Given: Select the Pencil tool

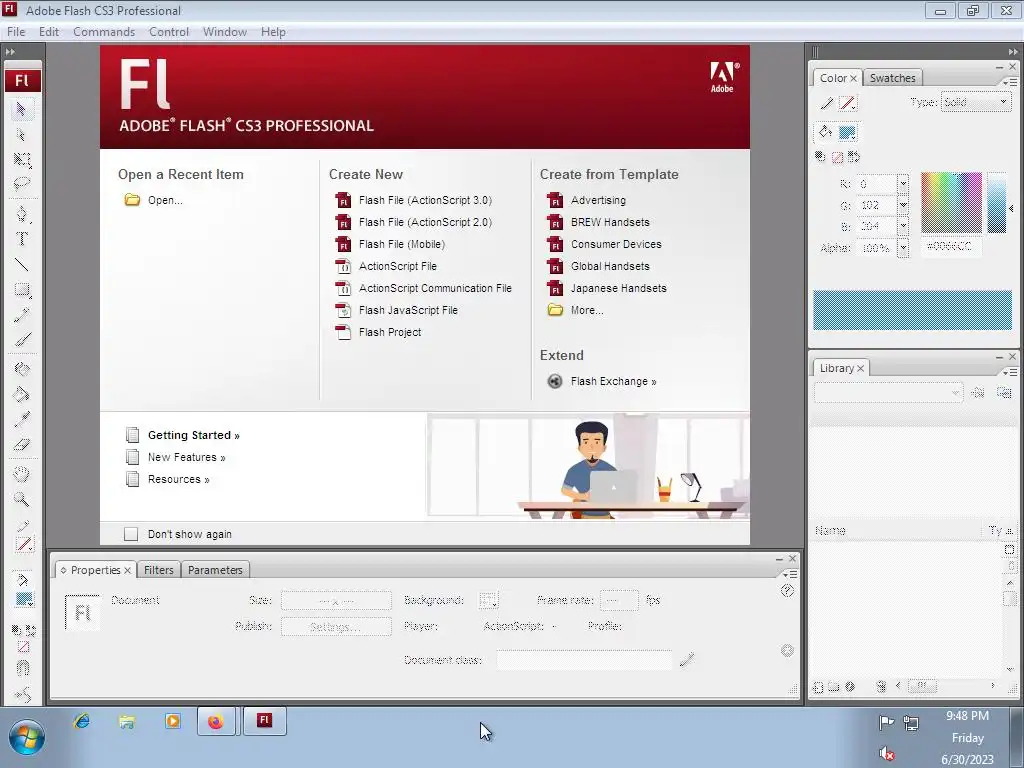Looking at the screenshot, I should (x=22, y=315).
